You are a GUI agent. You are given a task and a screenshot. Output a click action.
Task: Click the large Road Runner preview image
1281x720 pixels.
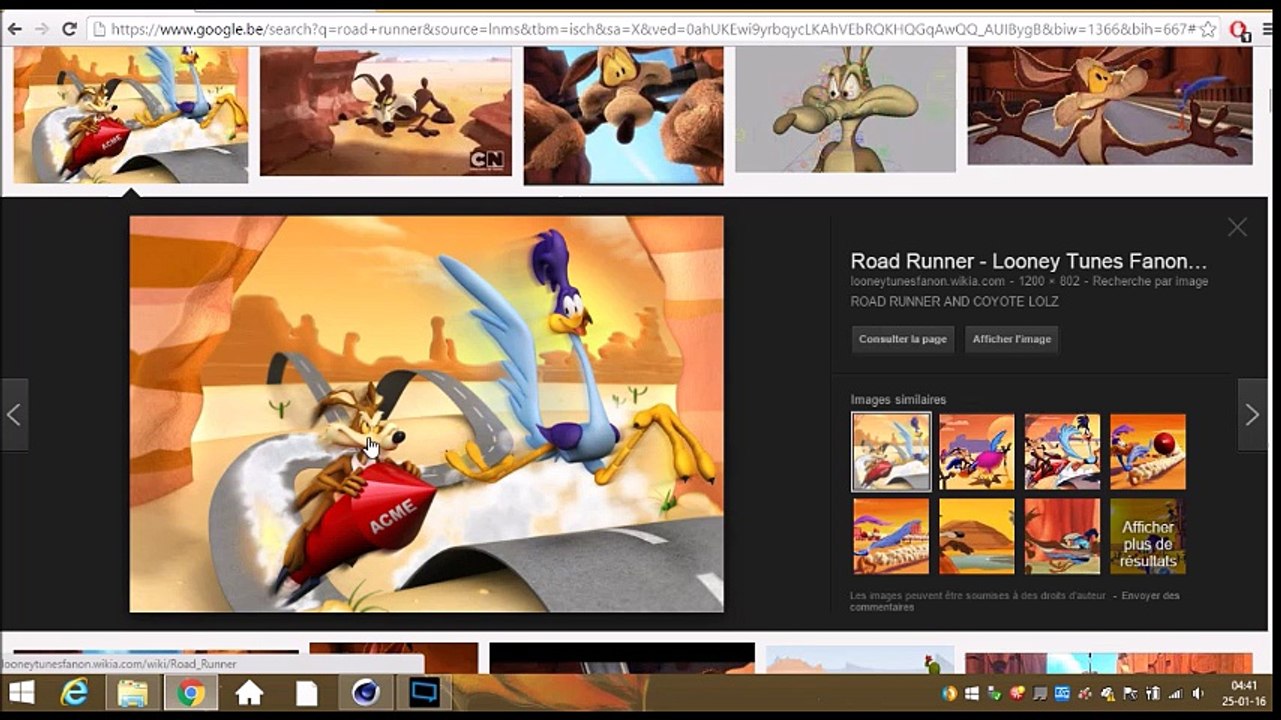click(x=426, y=414)
